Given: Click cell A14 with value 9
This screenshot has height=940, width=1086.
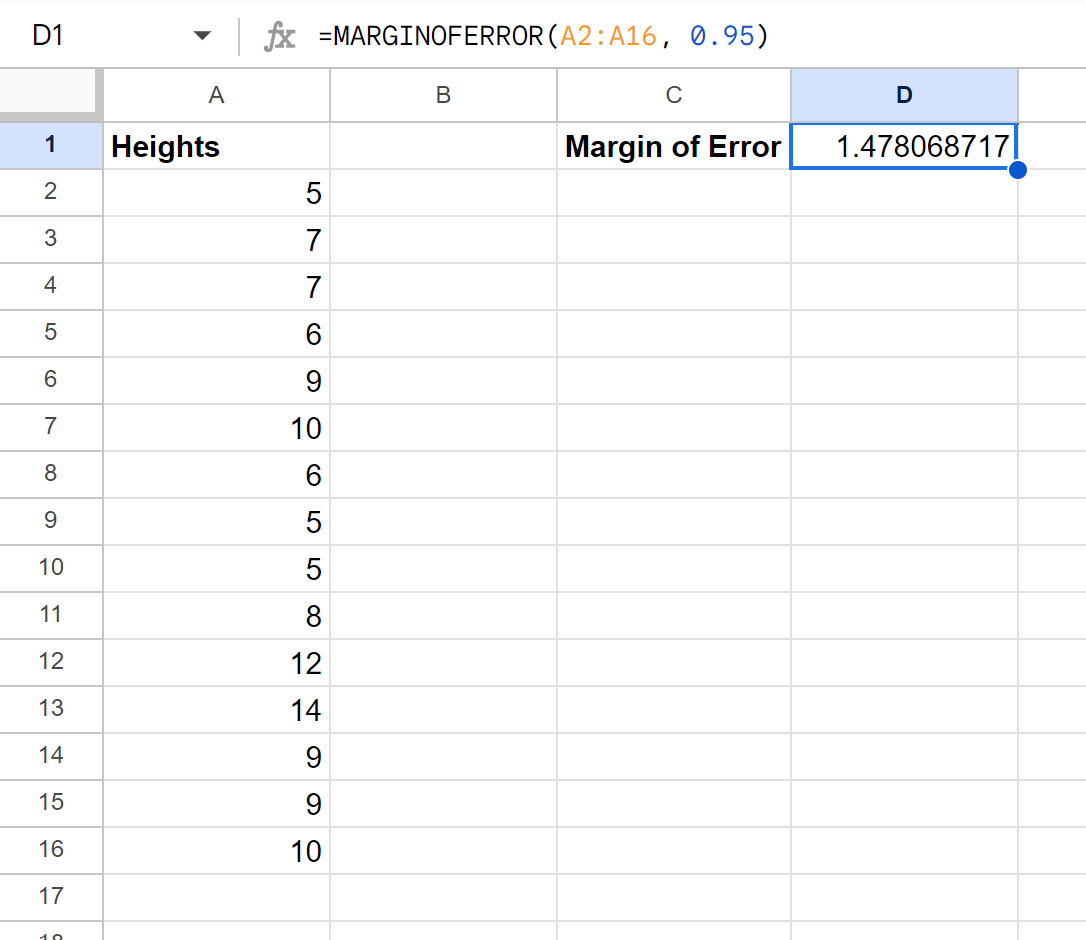Looking at the screenshot, I should pos(216,757).
